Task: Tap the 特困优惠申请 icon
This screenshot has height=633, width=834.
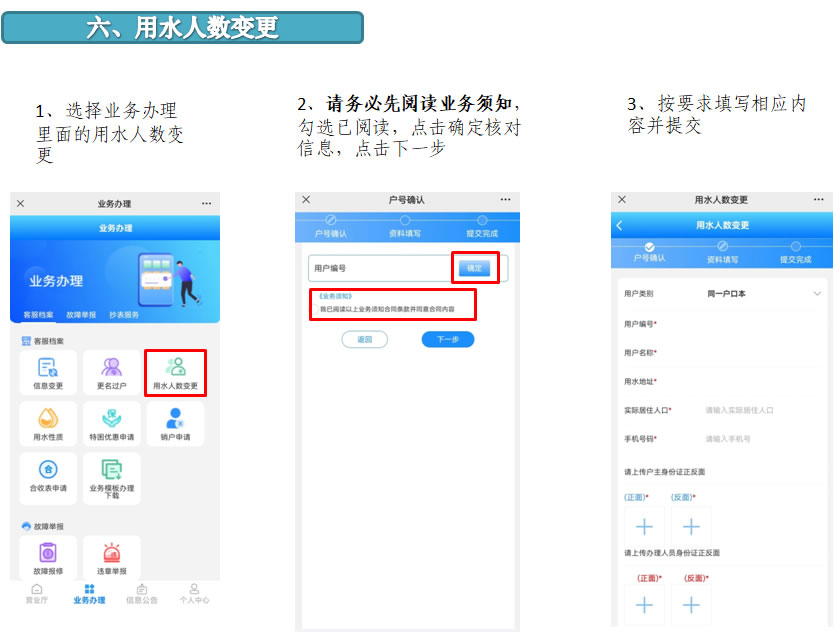Action: [x=111, y=423]
